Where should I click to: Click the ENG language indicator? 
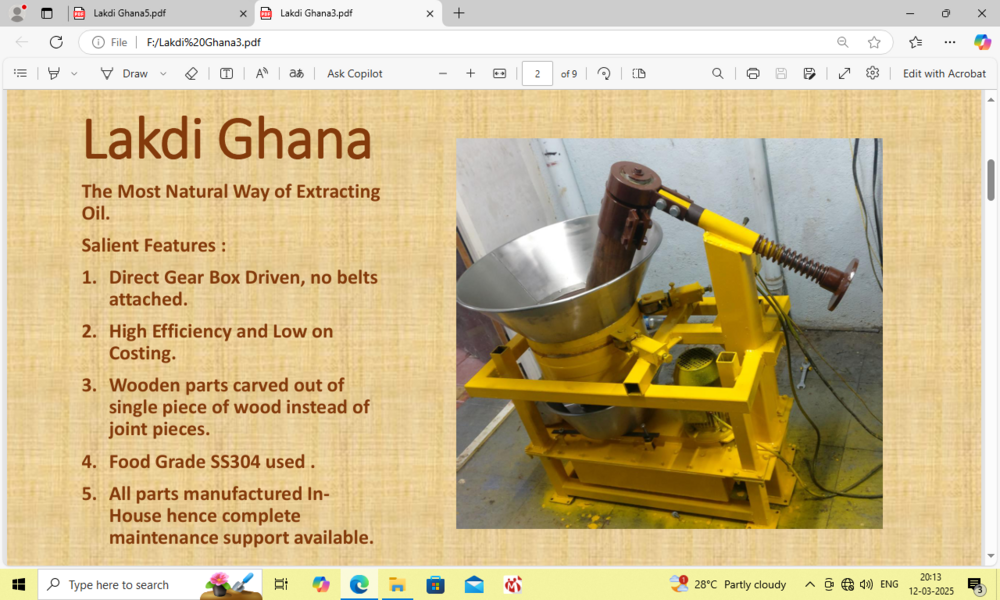(889, 584)
